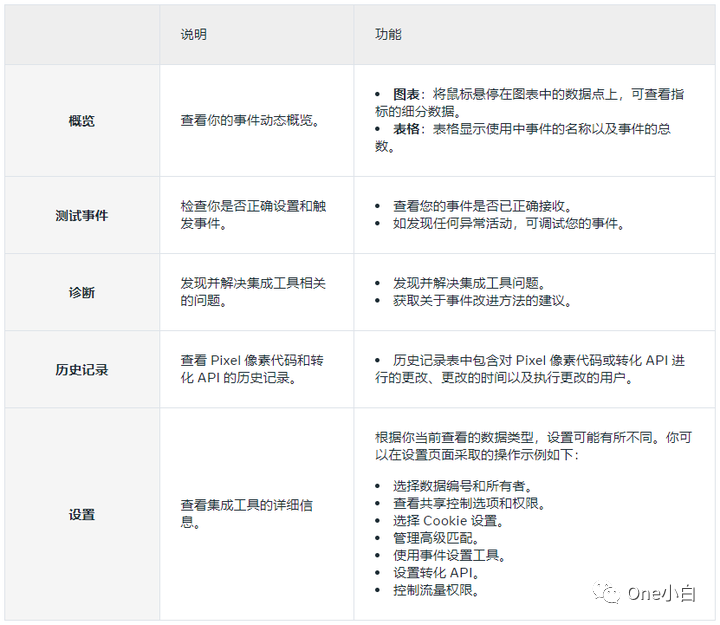Image resolution: width=720 pixels, height=625 pixels.
Task: Select the 设置 row label
Action: tap(82, 514)
